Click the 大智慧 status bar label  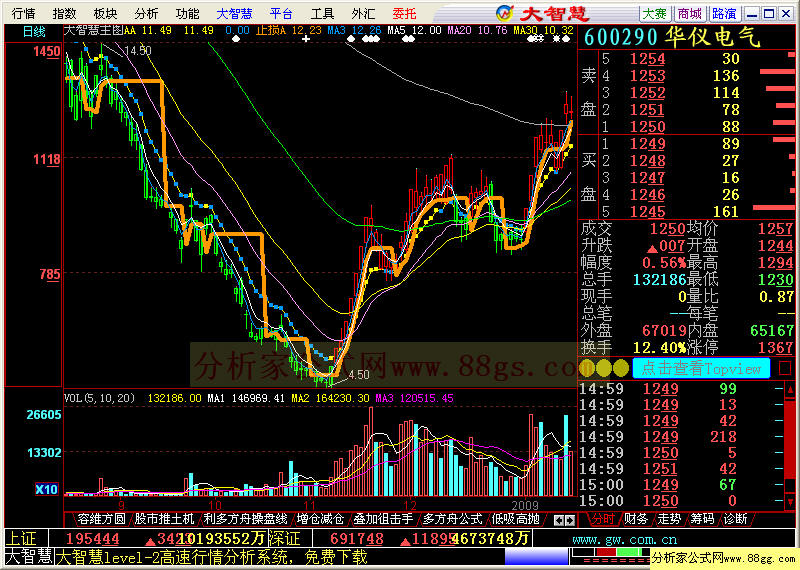(x=29, y=557)
